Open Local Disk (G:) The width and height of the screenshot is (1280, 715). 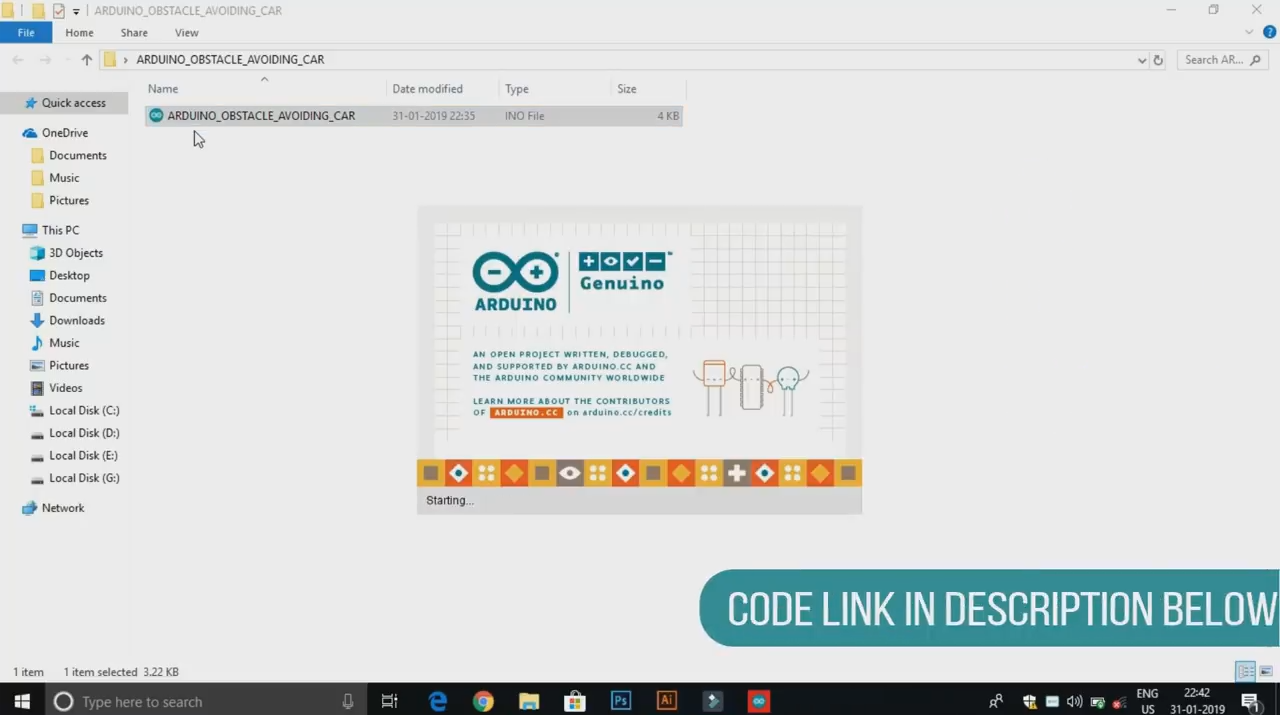(x=84, y=478)
